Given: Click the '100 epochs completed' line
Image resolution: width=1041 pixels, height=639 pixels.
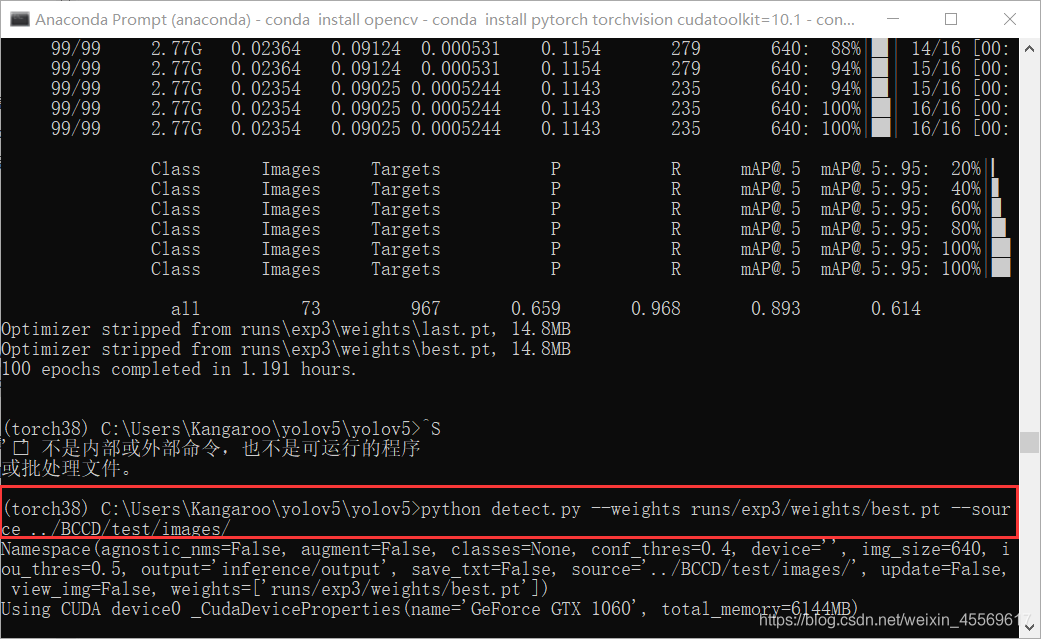Looking at the screenshot, I should (178, 369).
